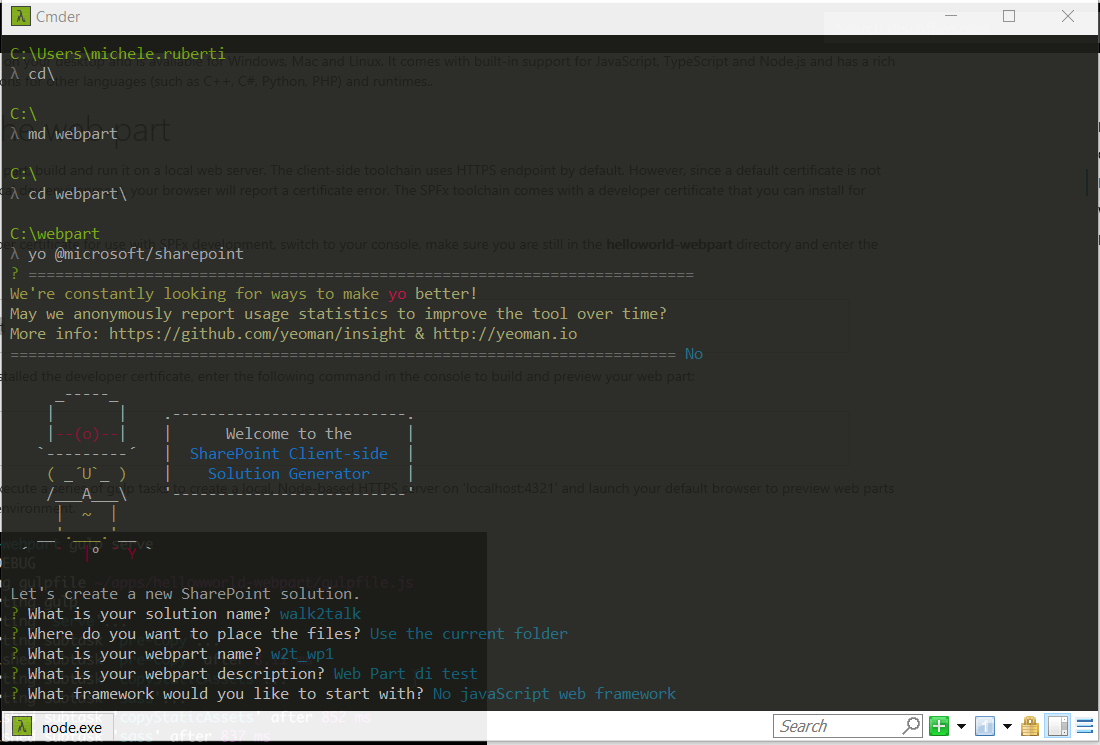
Task: Open the hamburger settings menu icon
Action: point(1085,726)
